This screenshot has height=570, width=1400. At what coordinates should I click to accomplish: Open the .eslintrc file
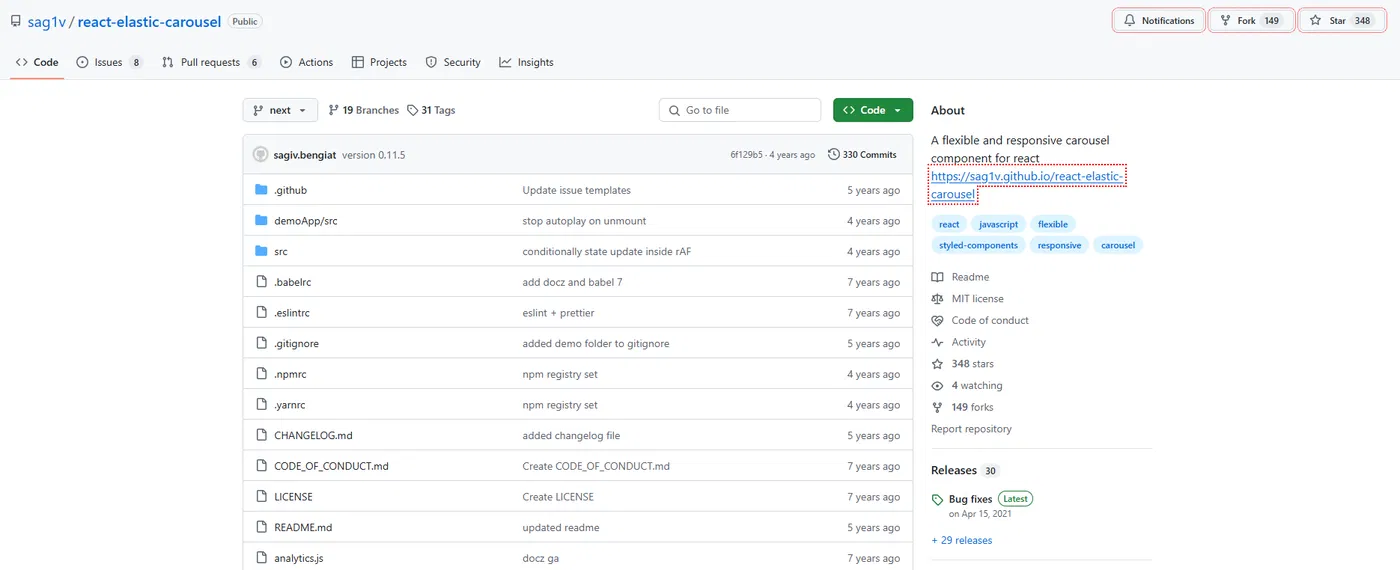click(292, 313)
